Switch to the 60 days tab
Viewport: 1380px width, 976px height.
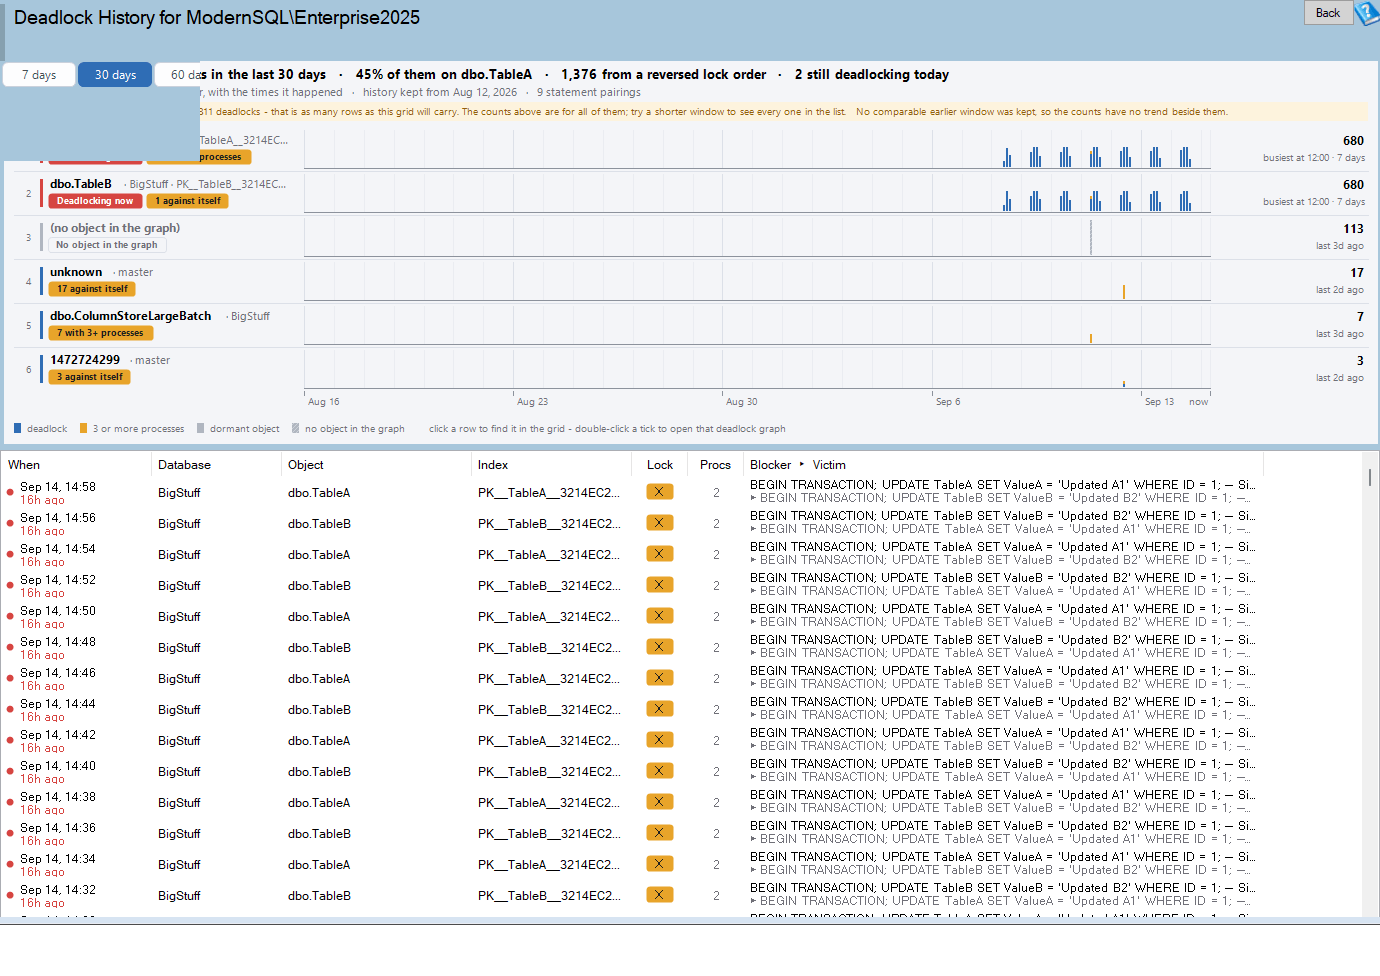pyautogui.click(x=180, y=75)
